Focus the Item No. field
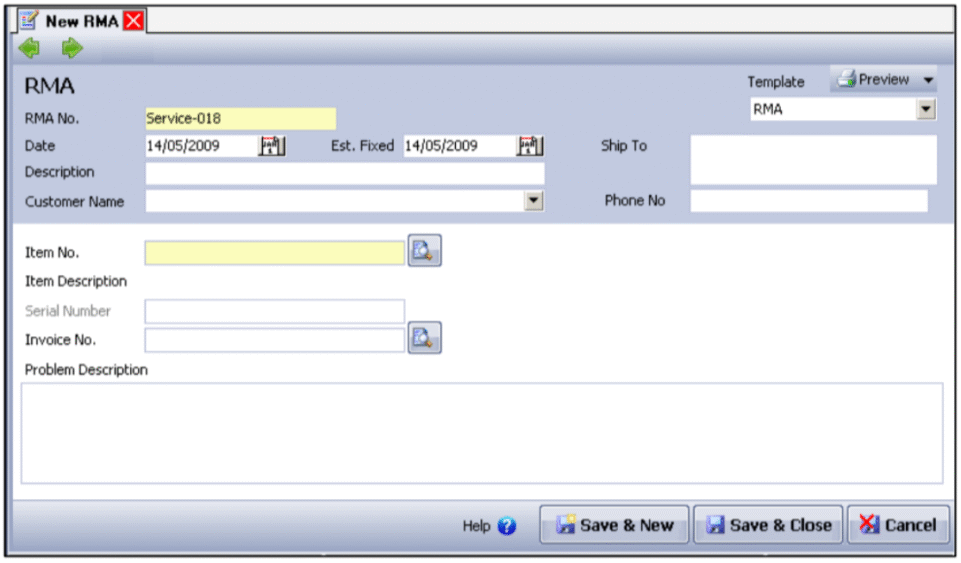The image size is (961, 563). (x=275, y=252)
